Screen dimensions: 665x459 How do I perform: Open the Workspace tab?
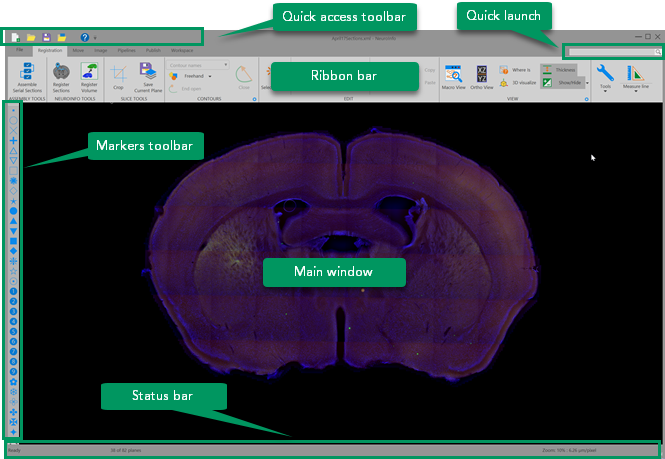tap(182, 48)
